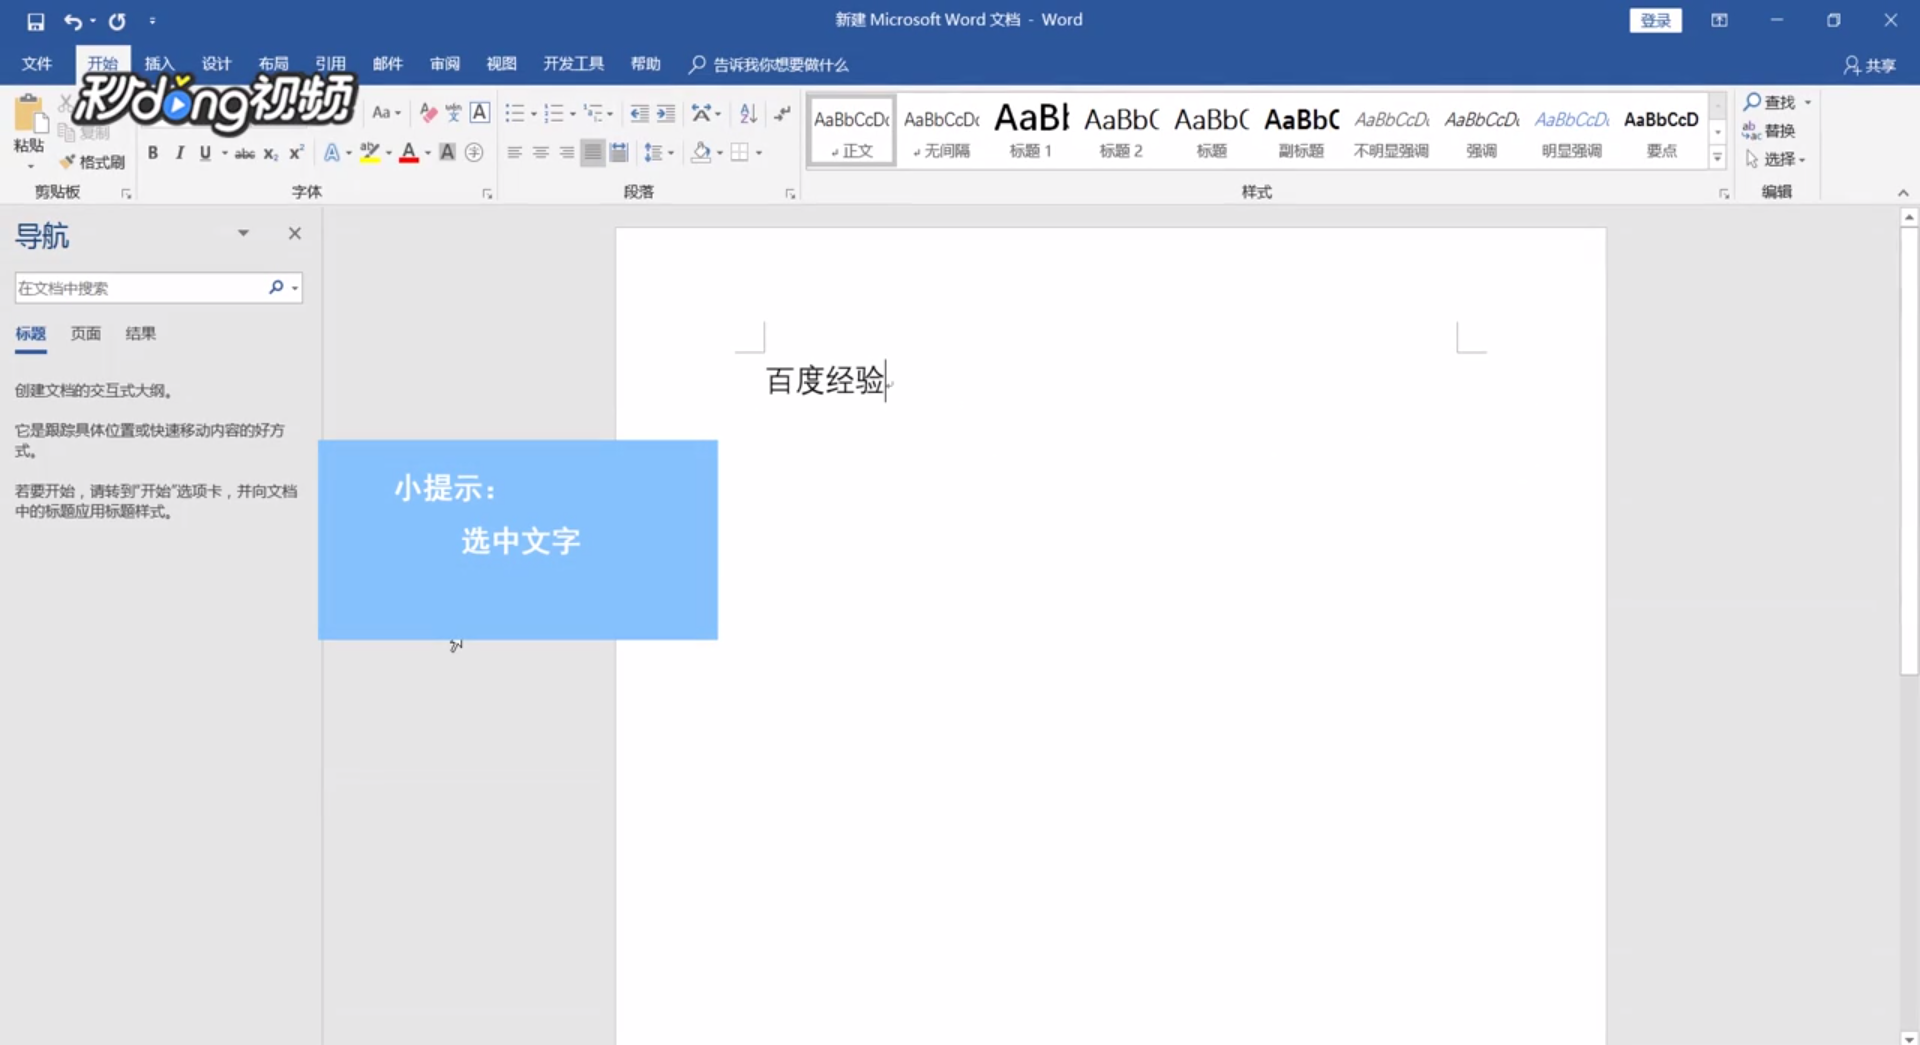1920x1045 pixels.
Task: Open the View (视图) tab
Action: (x=501, y=64)
